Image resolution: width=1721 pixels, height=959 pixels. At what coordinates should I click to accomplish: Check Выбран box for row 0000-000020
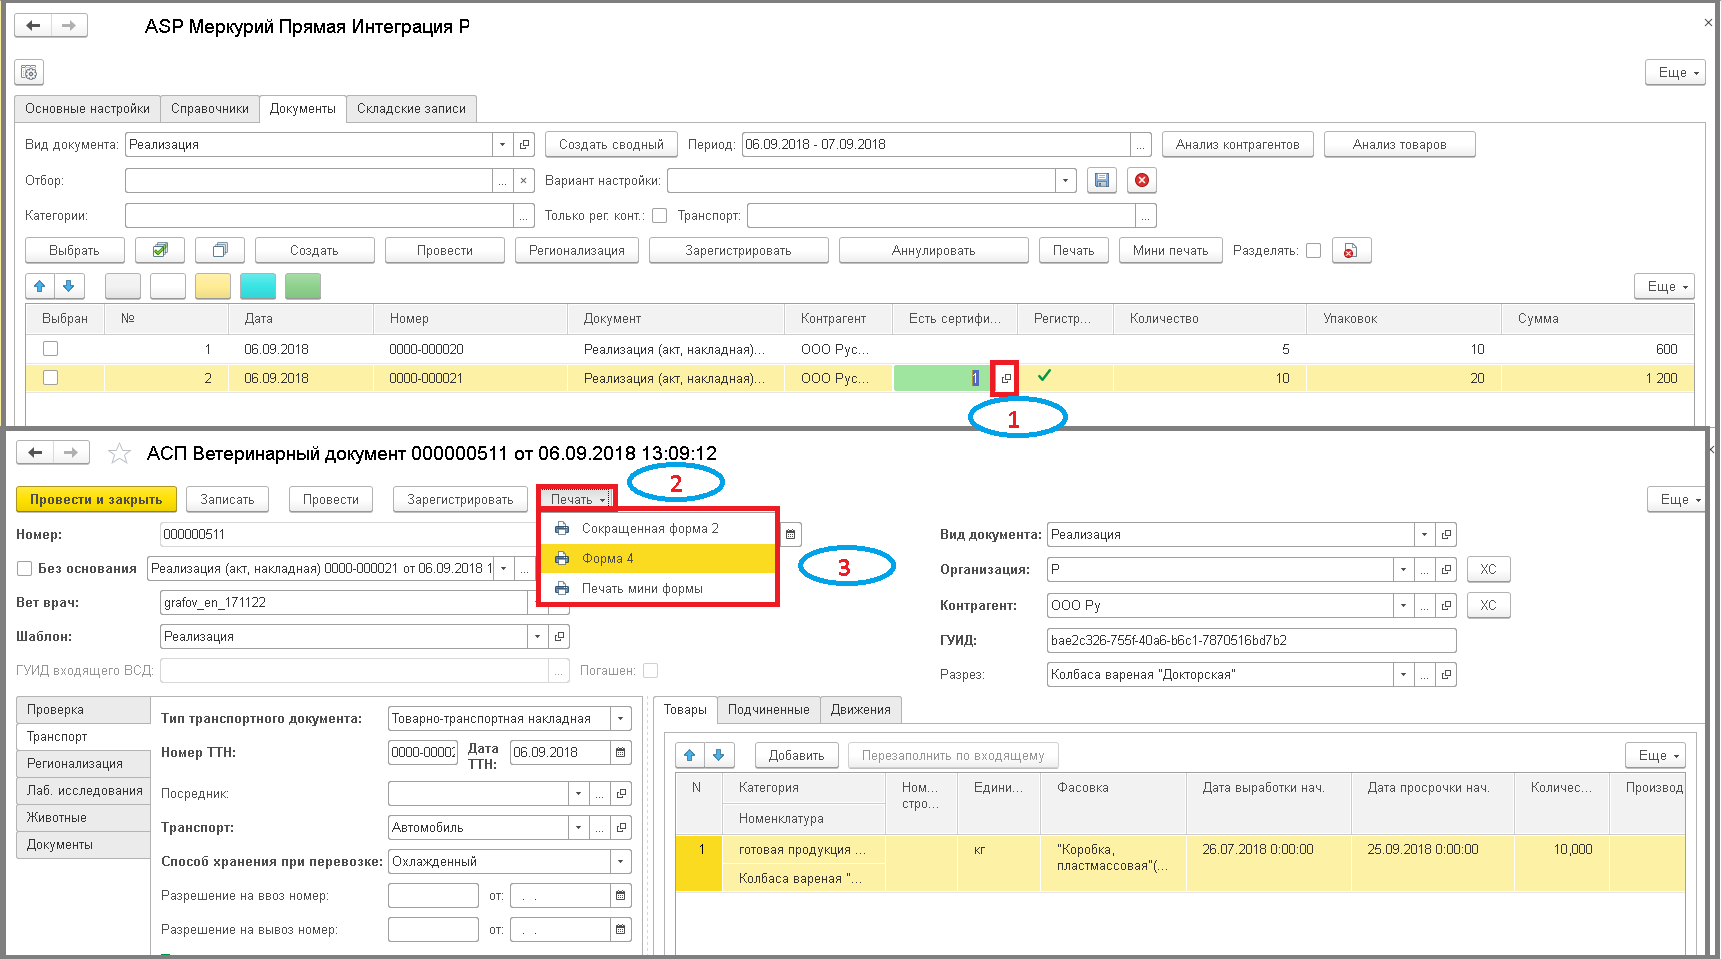pyautogui.click(x=50, y=349)
